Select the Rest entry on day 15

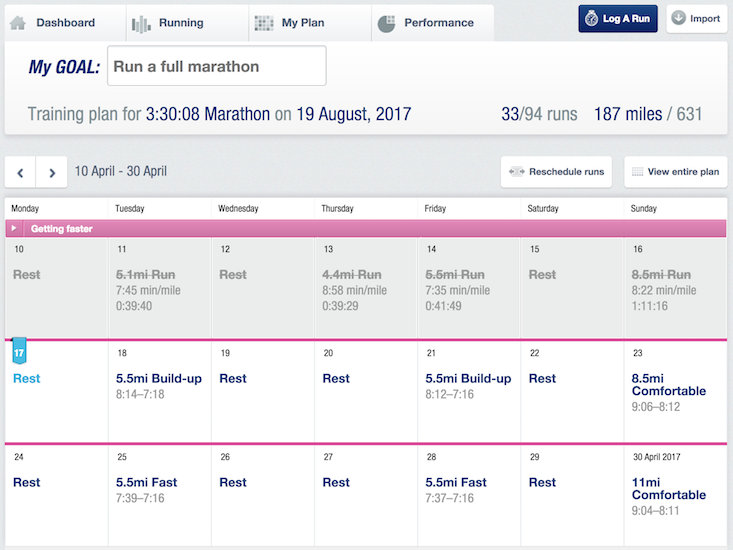542,274
